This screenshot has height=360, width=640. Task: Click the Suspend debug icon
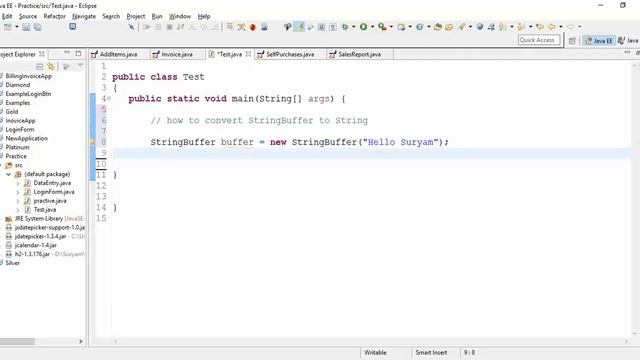(158, 27)
